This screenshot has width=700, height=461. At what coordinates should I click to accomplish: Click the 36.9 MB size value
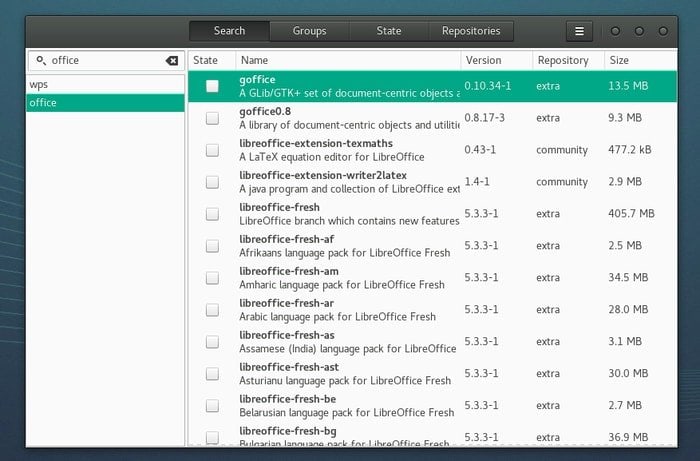coord(628,437)
